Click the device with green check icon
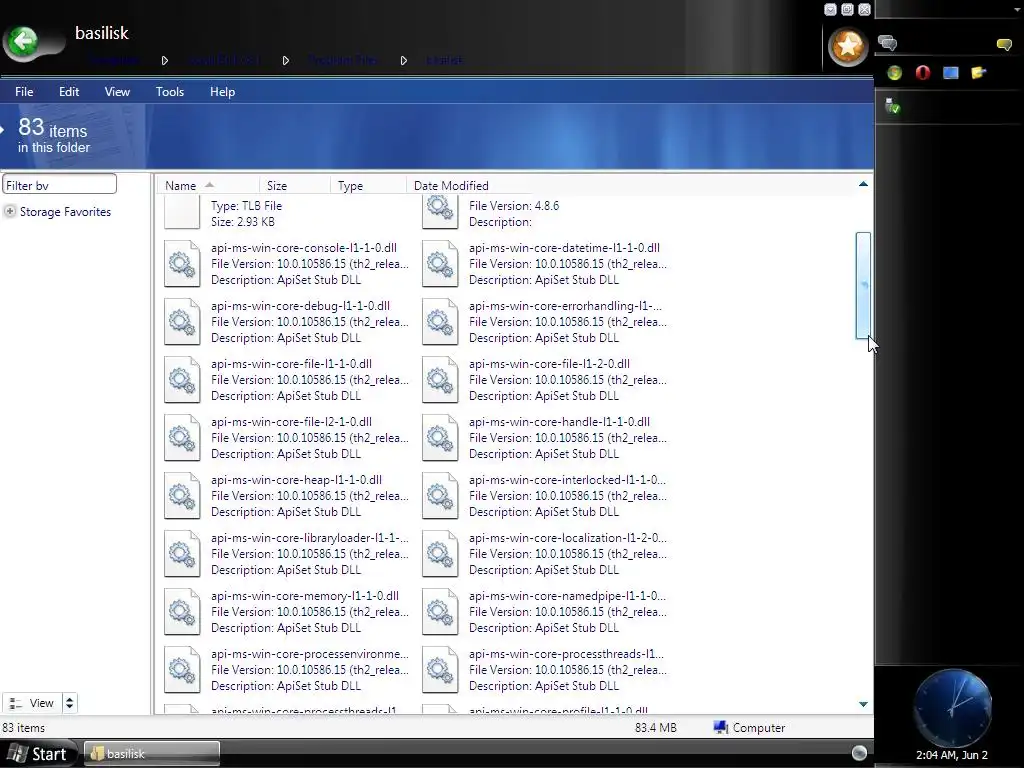 892,105
